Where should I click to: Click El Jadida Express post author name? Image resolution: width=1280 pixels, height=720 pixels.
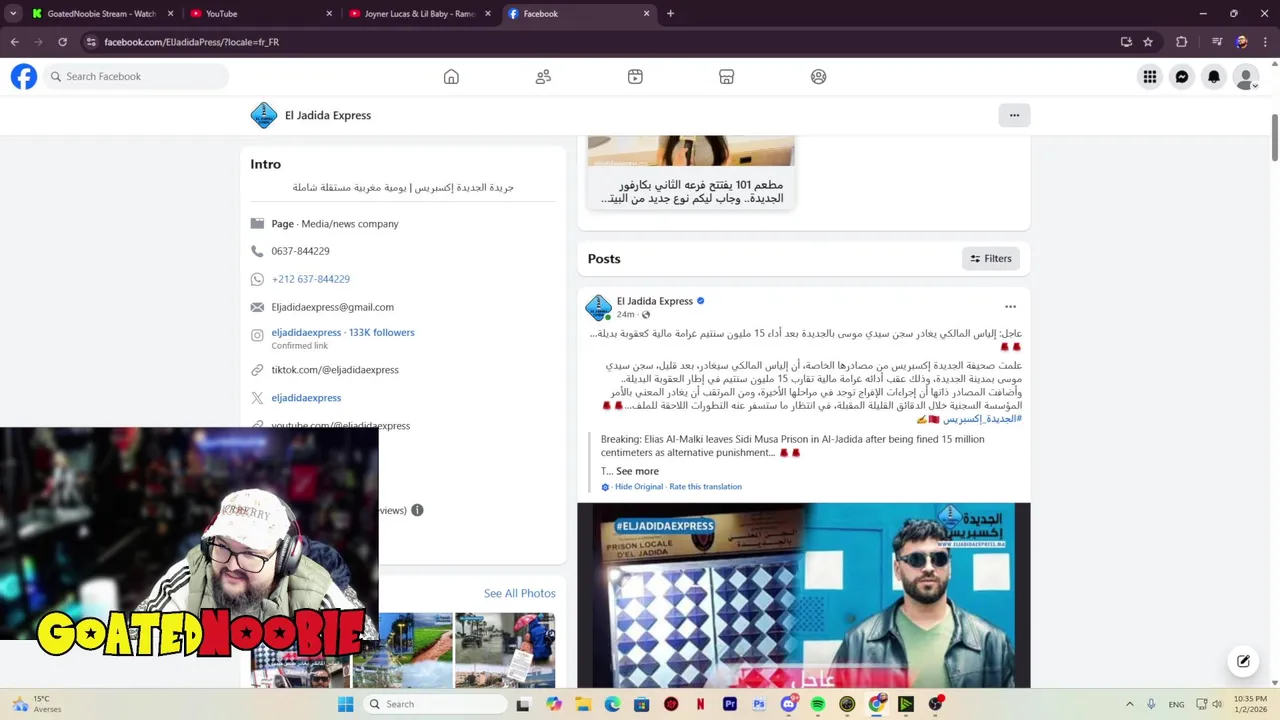(655, 301)
